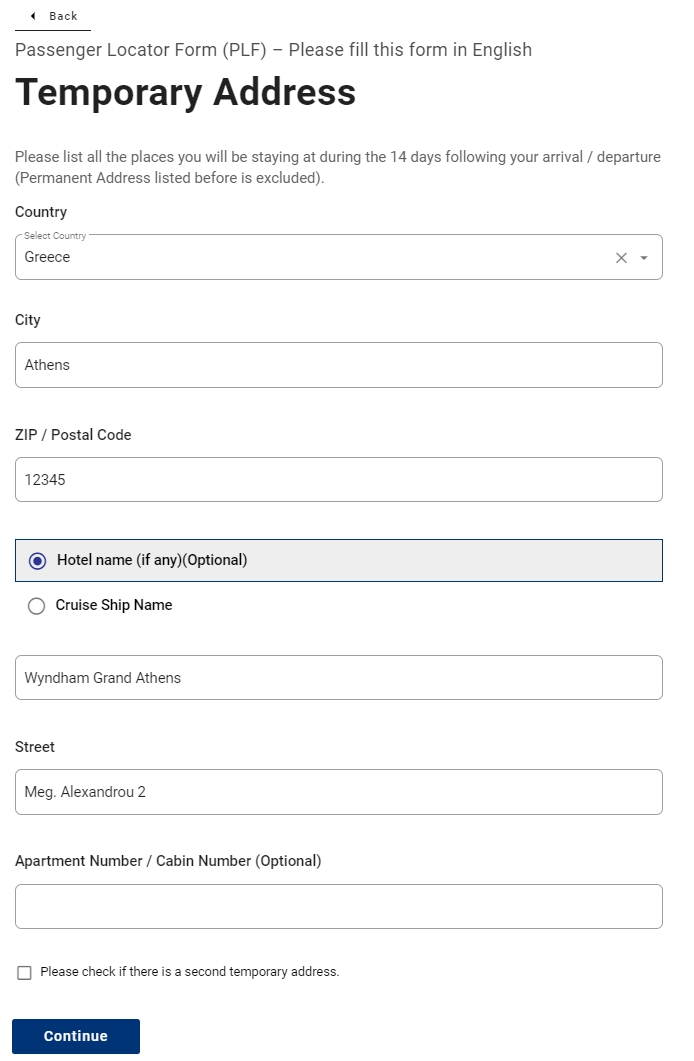This screenshot has width=694, height=1061.
Task: Click the ZIP / Postal Code field
Action: [x=338, y=480]
